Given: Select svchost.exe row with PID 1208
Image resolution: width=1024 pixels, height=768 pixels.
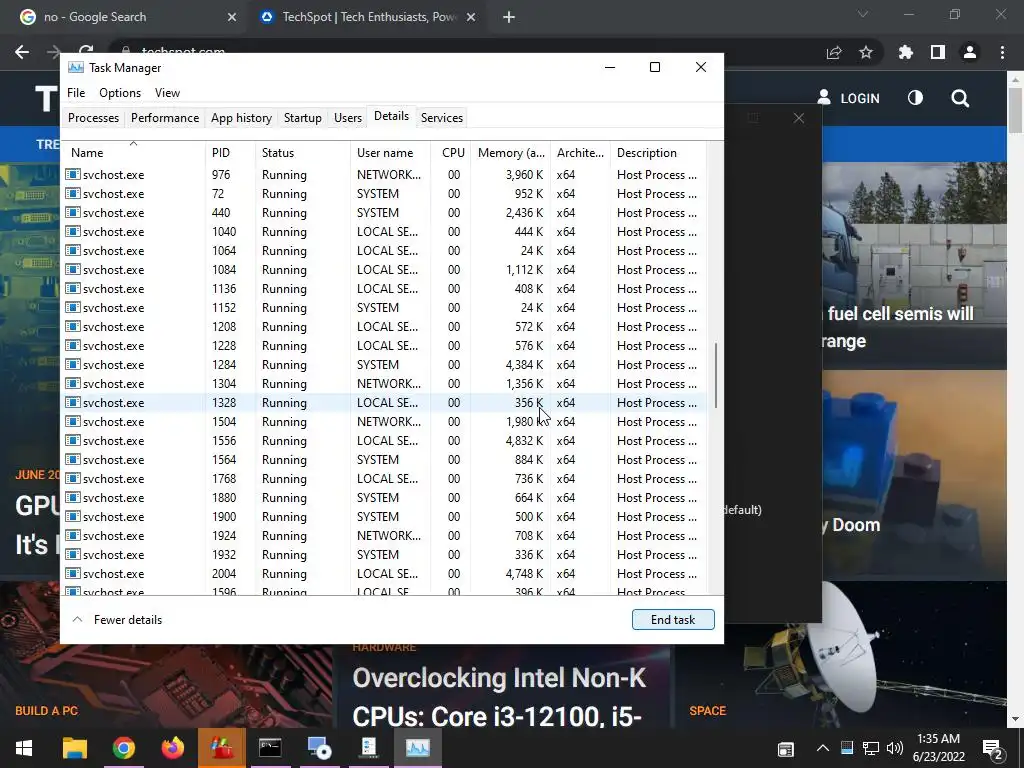Looking at the screenshot, I should point(384,327).
